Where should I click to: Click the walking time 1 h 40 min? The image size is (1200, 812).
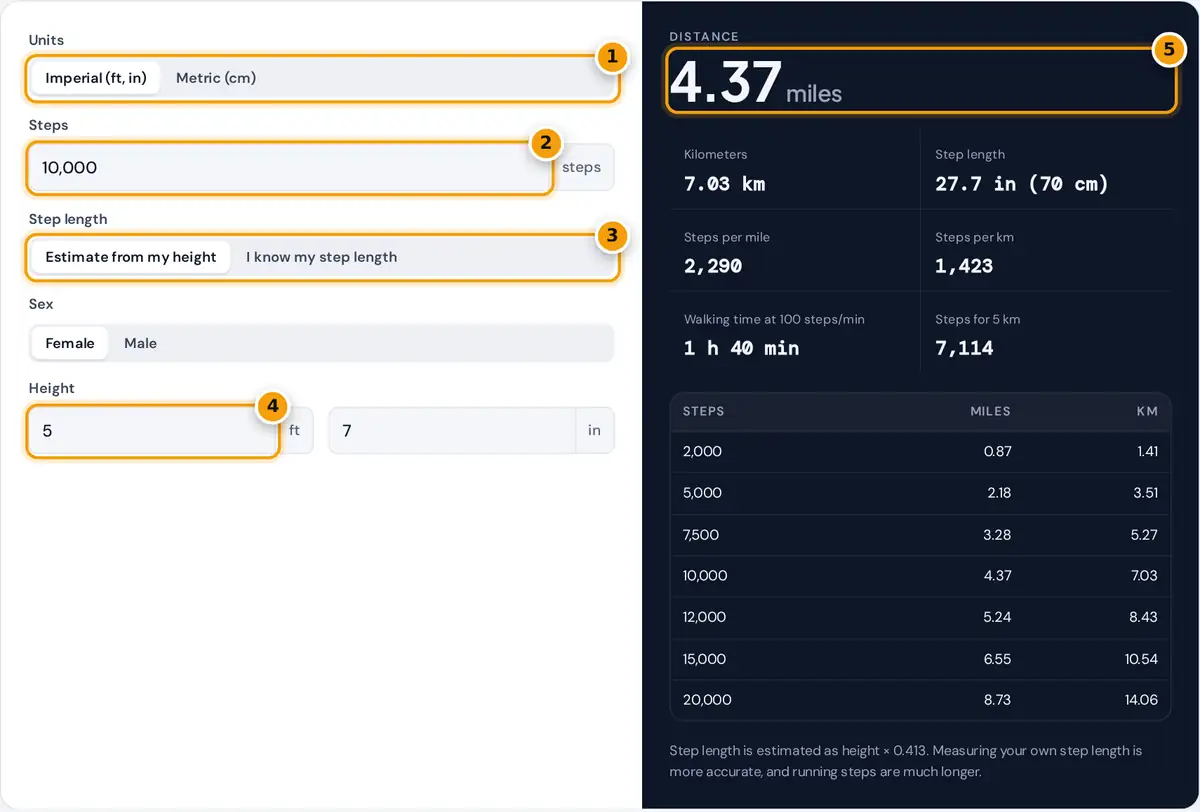tap(742, 348)
